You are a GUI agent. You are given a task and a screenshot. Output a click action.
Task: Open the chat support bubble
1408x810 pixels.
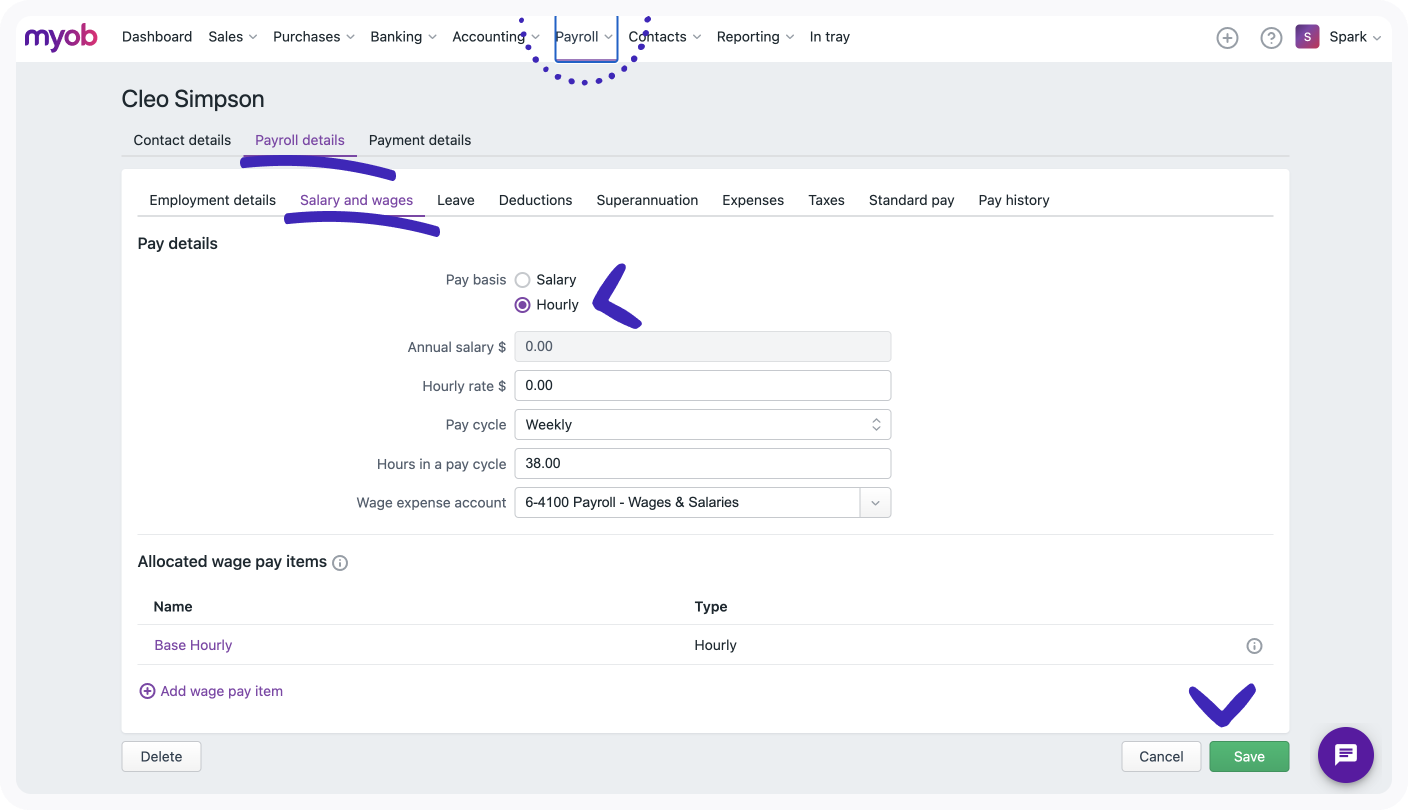coord(1345,755)
